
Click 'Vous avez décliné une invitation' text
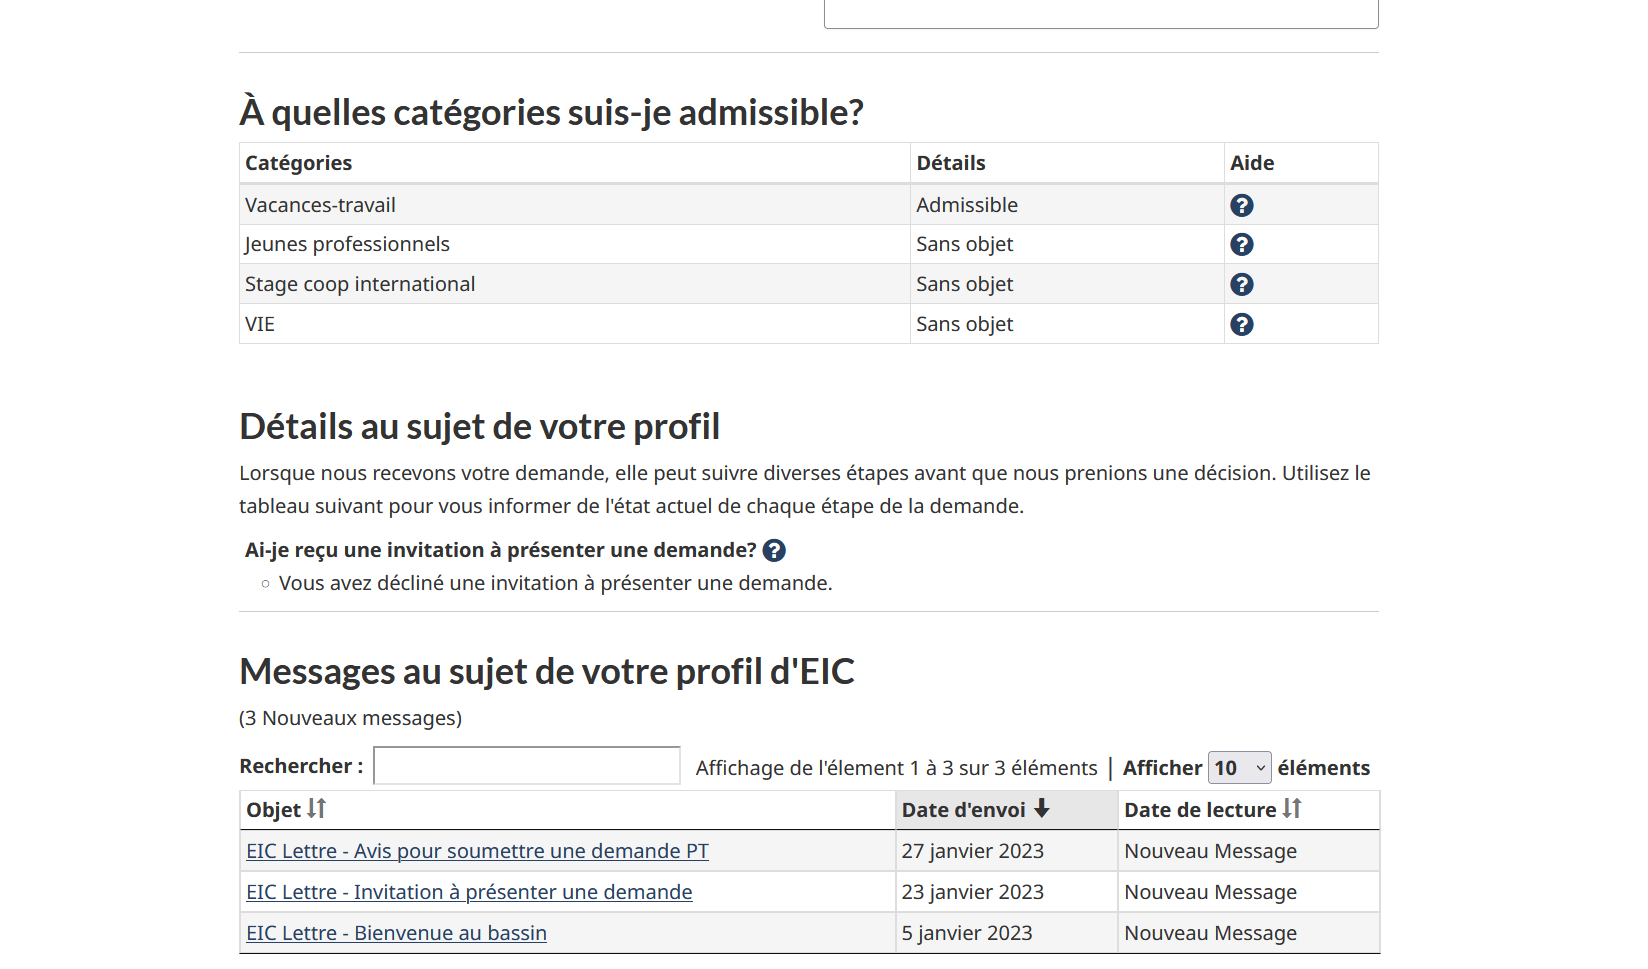pyautogui.click(x=555, y=583)
